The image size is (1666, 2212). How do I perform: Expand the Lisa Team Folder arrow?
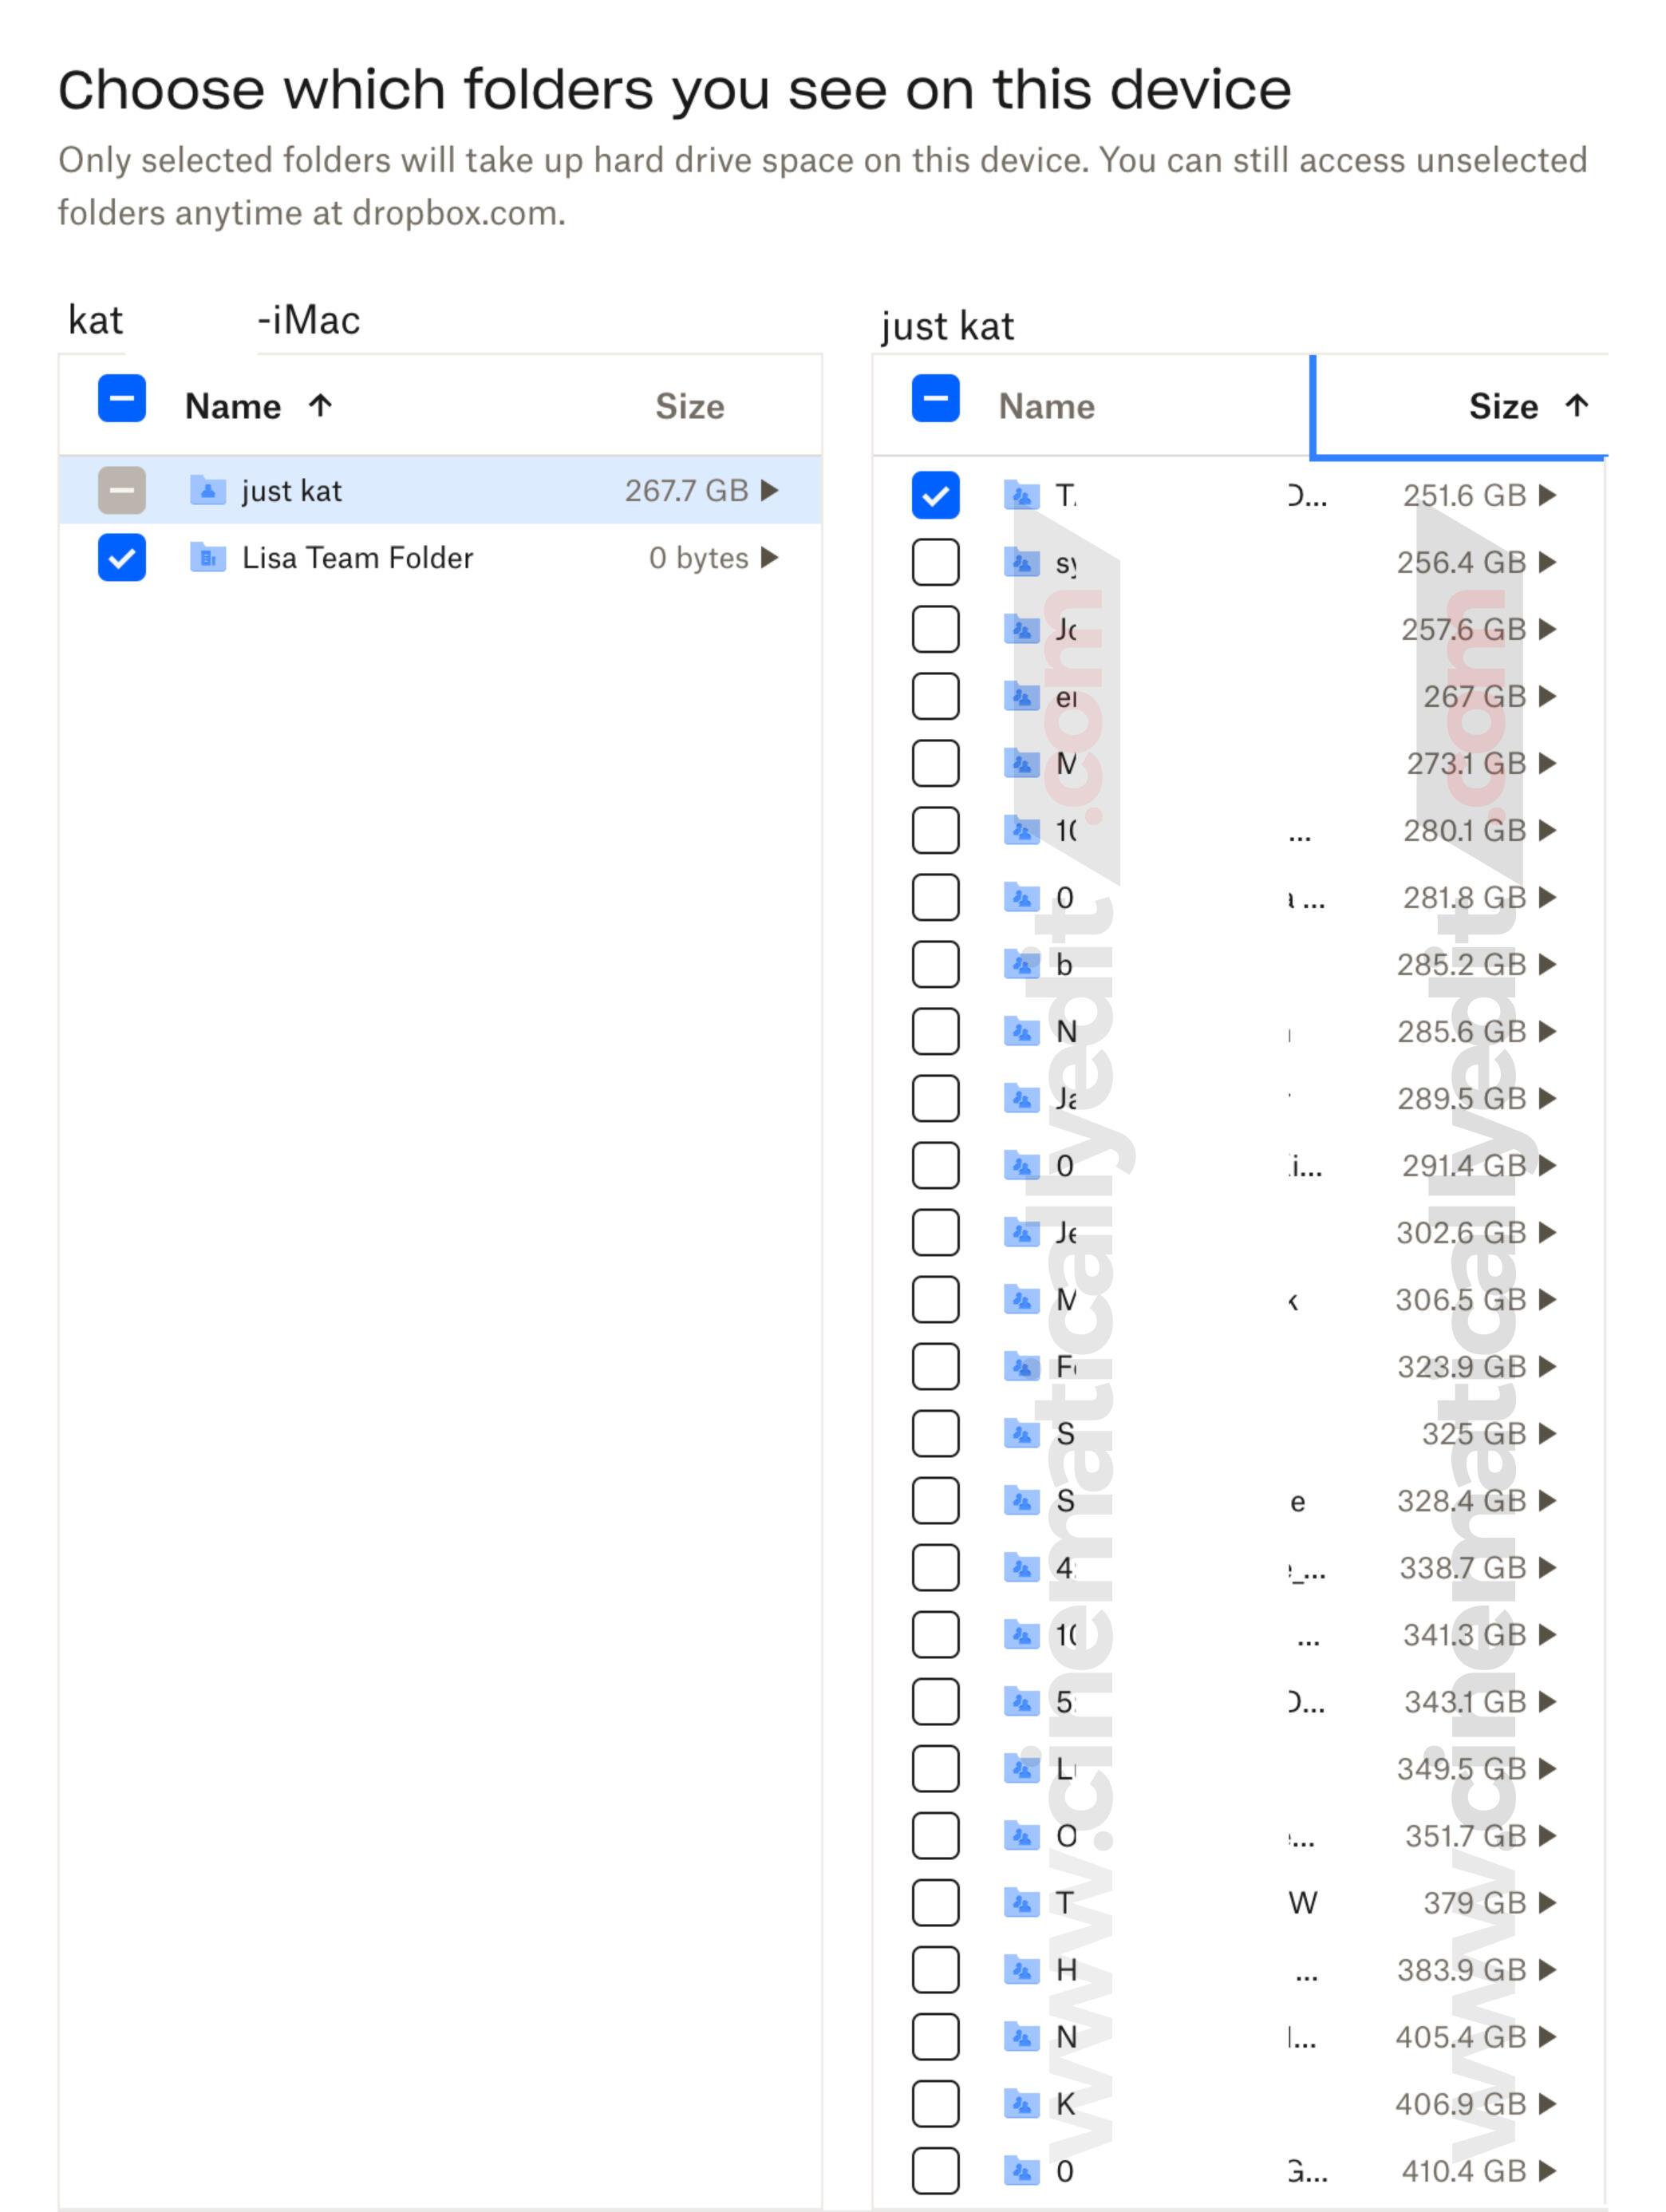(x=769, y=558)
